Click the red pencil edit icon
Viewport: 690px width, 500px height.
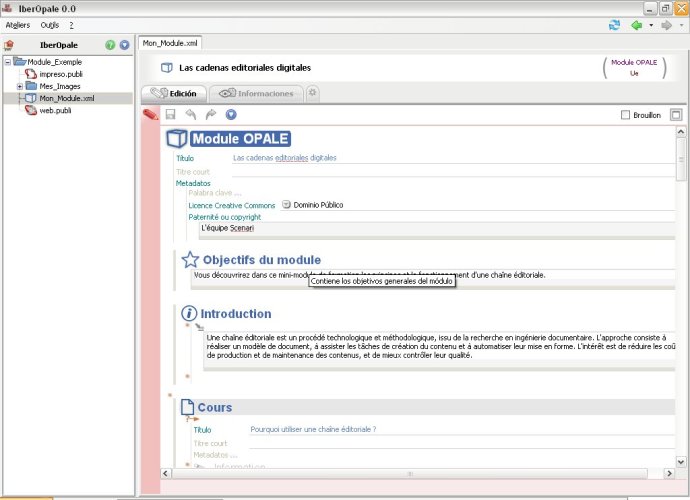[150, 115]
